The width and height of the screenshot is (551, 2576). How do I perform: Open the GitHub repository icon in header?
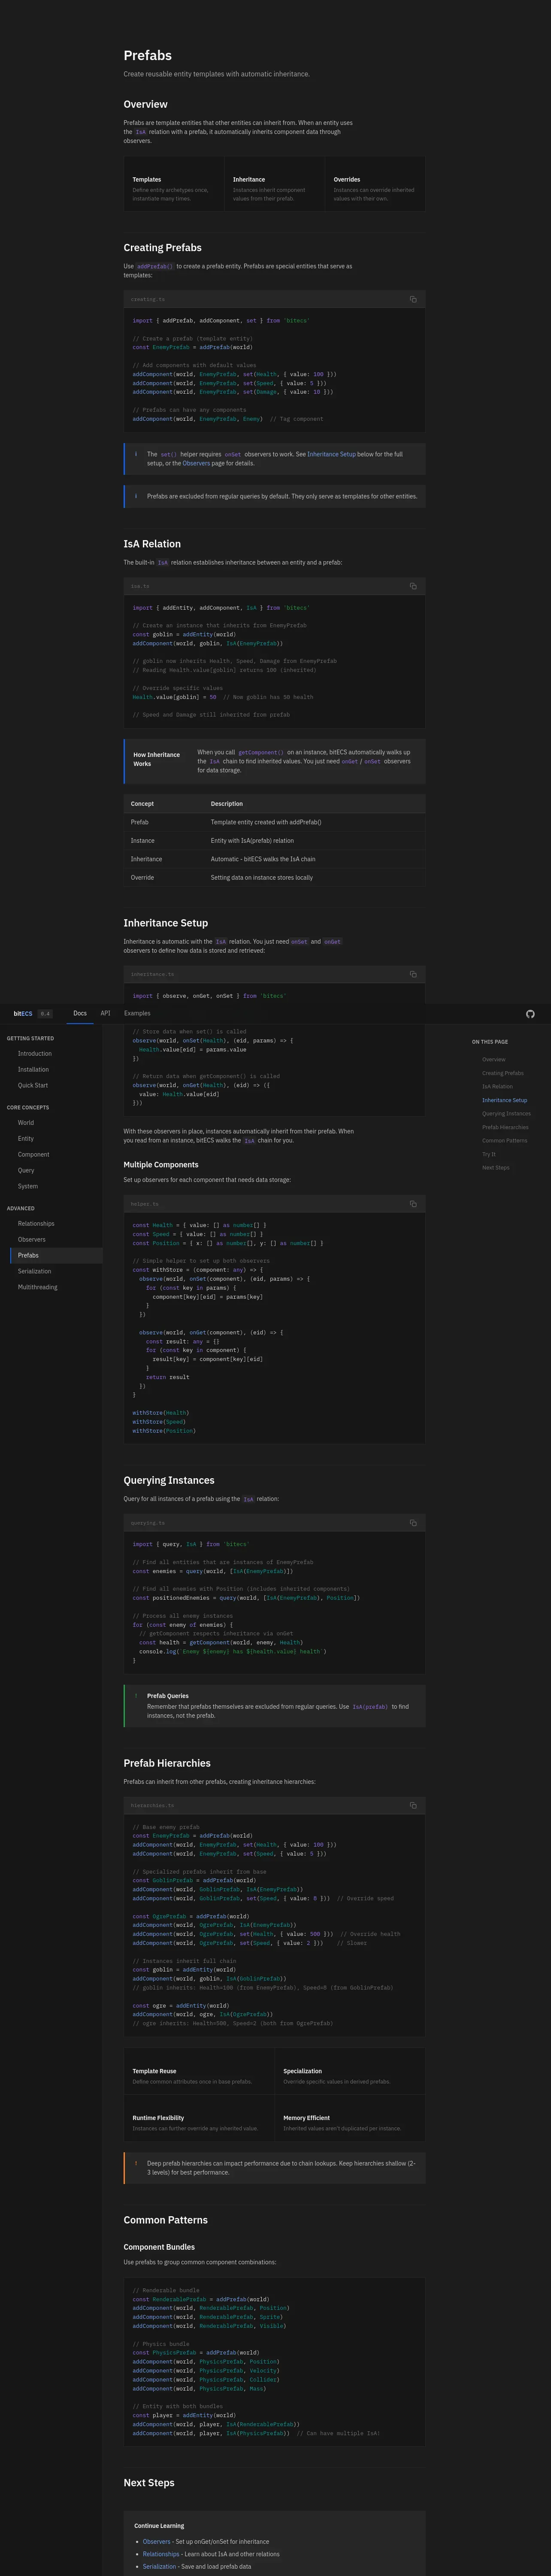[530, 1014]
